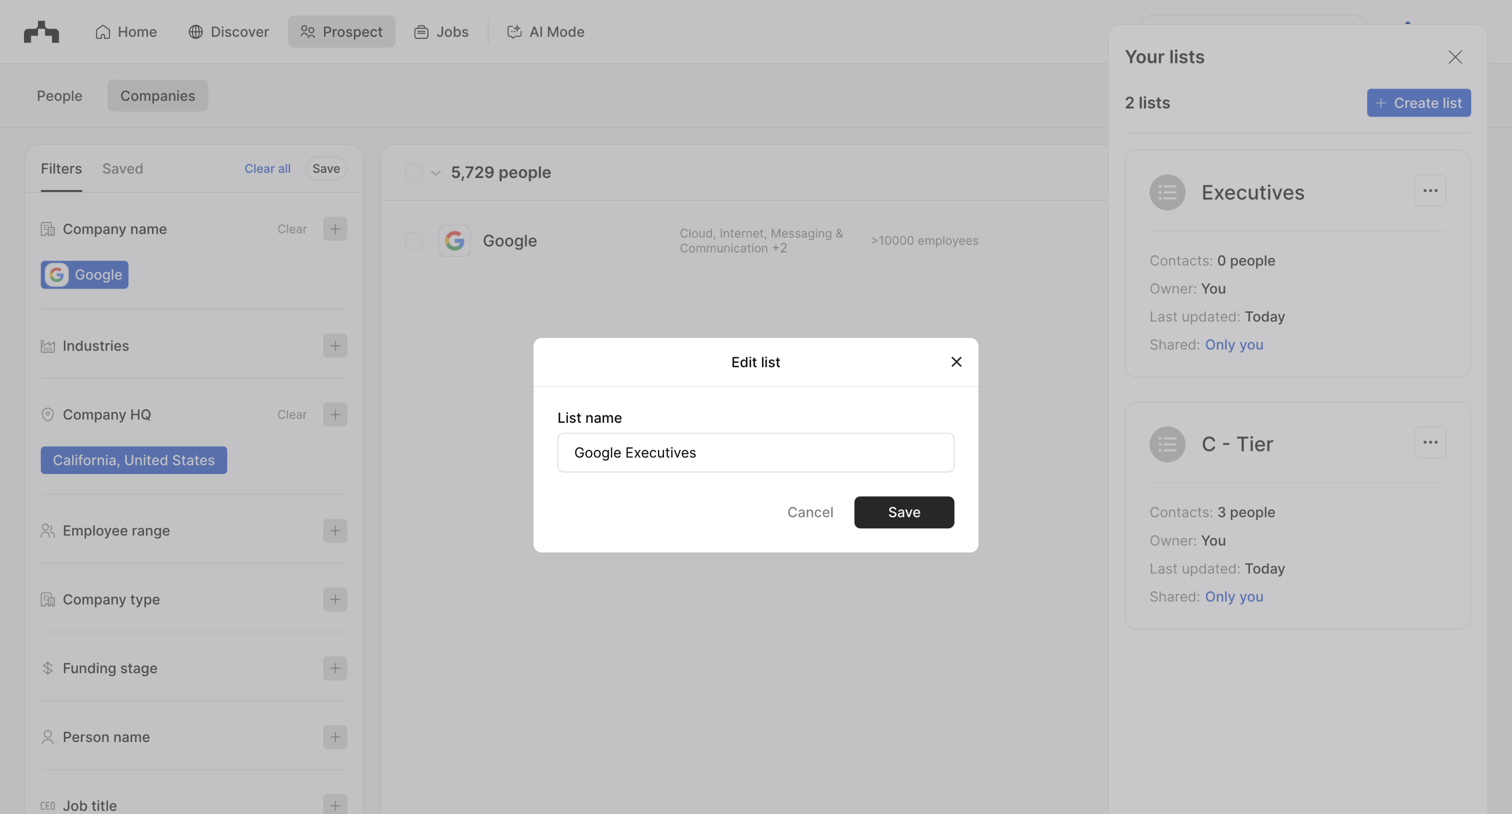Open the Filters tab

61,169
